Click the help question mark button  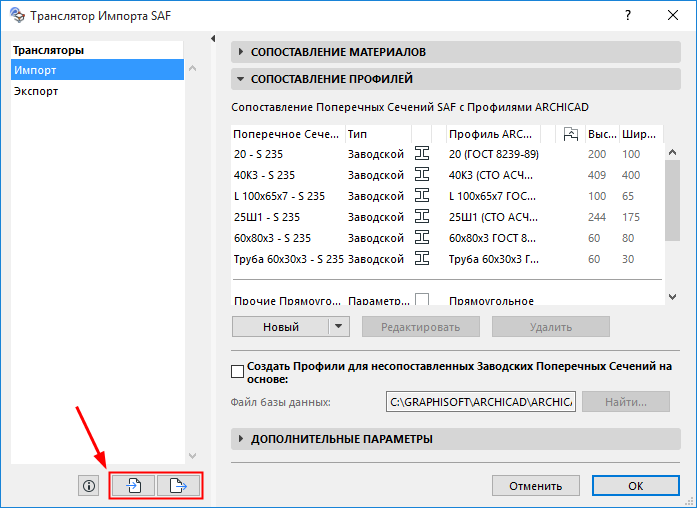point(627,15)
